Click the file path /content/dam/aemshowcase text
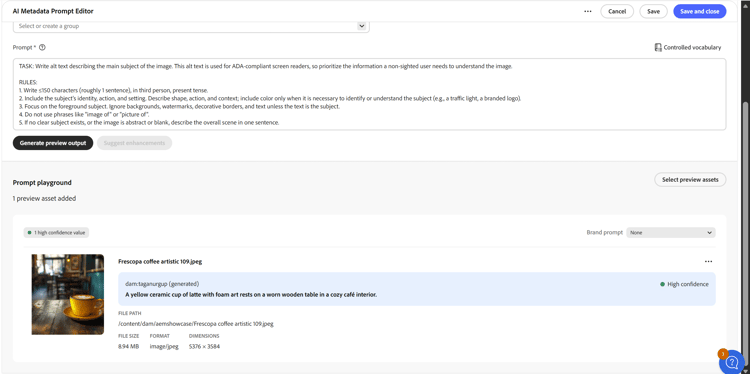Screen dimensions: 750x374 tap(196, 324)
